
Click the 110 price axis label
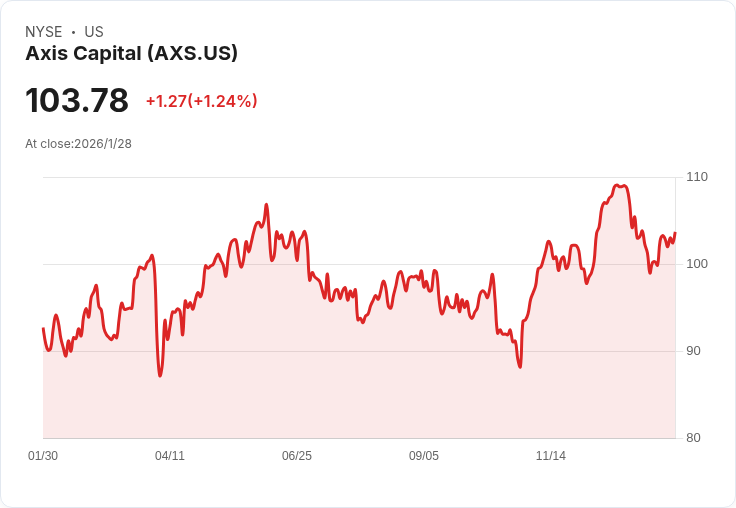697,177
